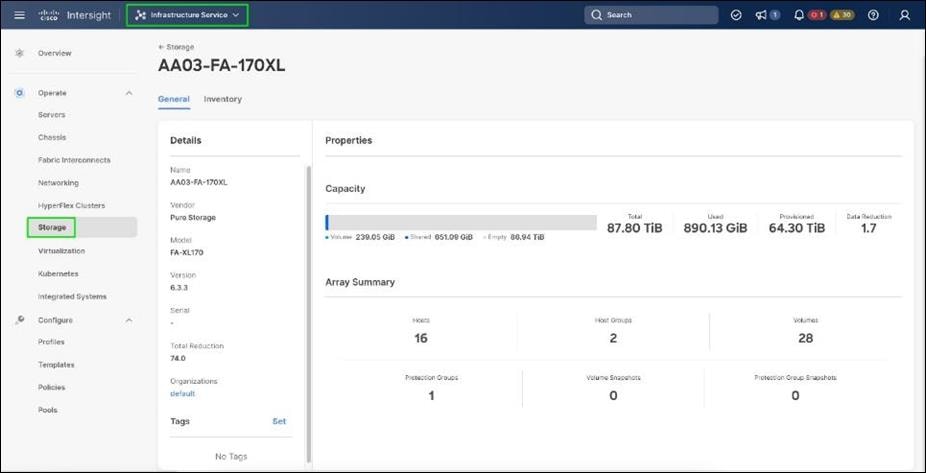Click the Volume legend value 239.05 GiB
This screenshot has width=926, height=473.
click(375, 237)
